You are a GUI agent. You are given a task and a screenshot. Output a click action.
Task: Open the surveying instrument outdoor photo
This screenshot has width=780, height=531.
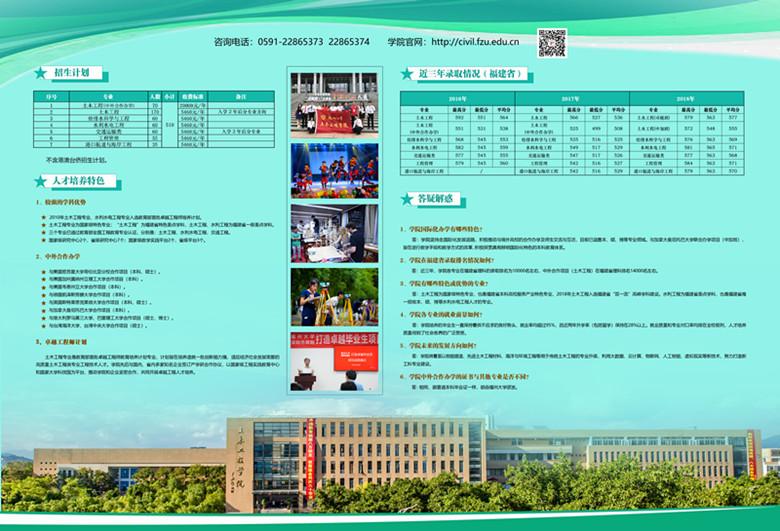(334, 296)
